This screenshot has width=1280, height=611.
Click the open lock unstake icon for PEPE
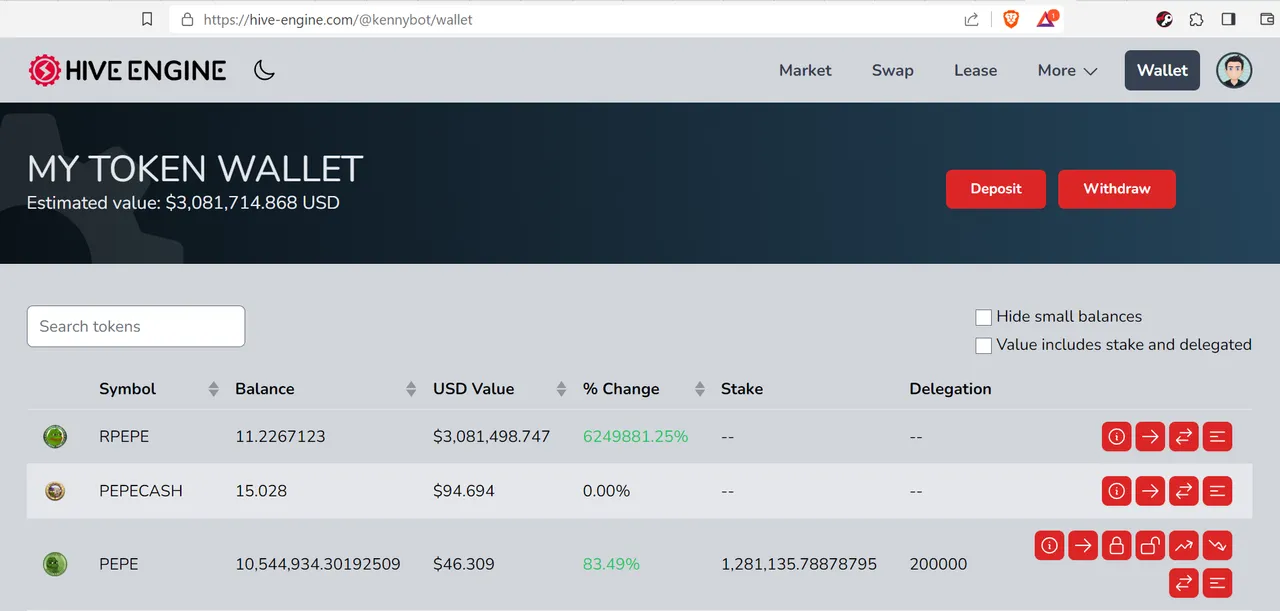1150,545
